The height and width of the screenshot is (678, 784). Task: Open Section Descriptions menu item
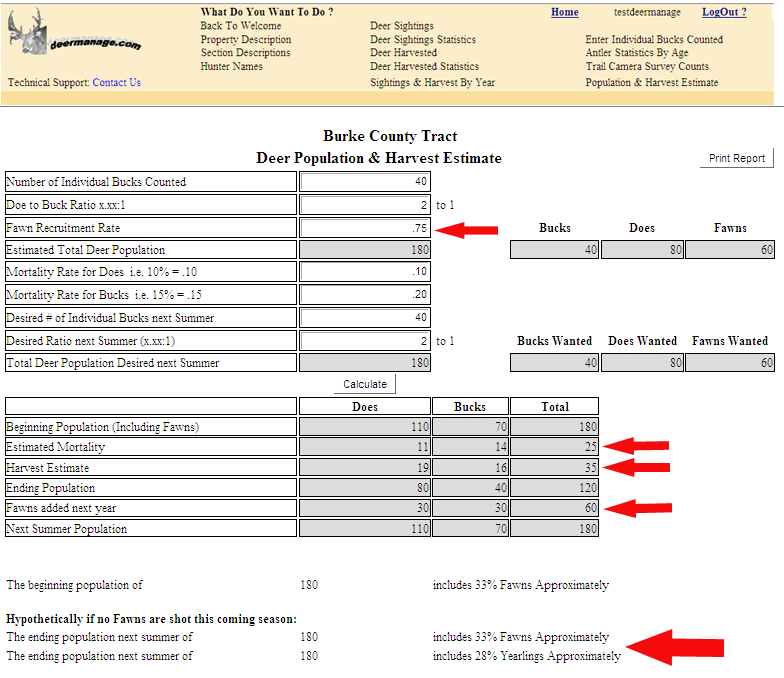pyautogui.click(x=245, y=52)
